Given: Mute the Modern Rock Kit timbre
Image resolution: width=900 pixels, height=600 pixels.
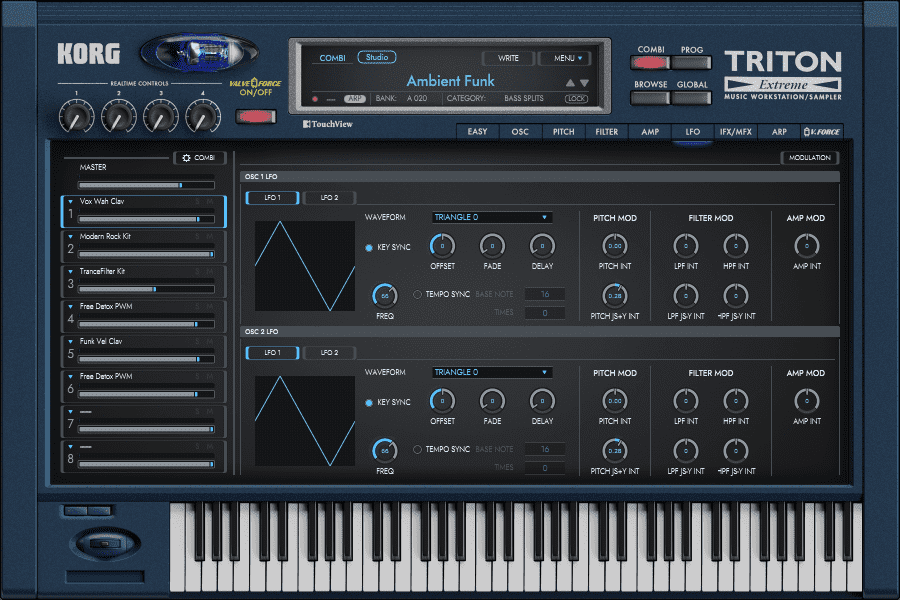Looking at the screenshot, I should (210, 237).
